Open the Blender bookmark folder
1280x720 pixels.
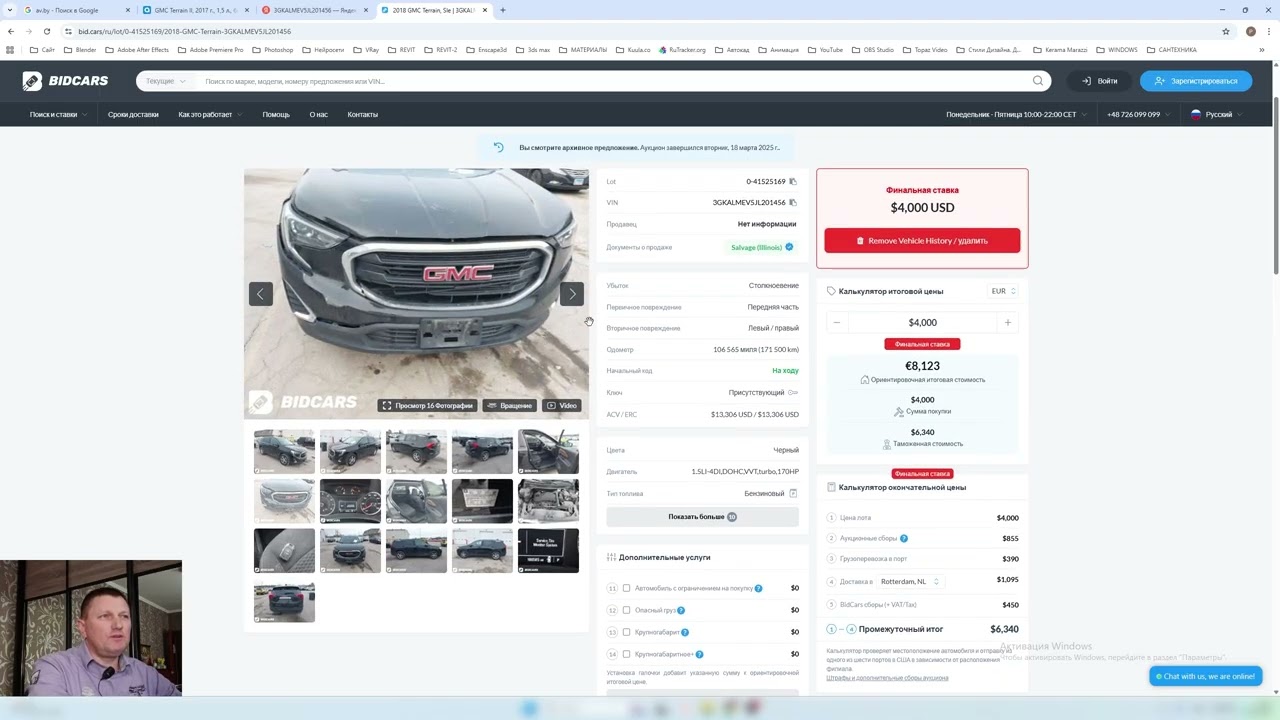[x=81, y=50]
